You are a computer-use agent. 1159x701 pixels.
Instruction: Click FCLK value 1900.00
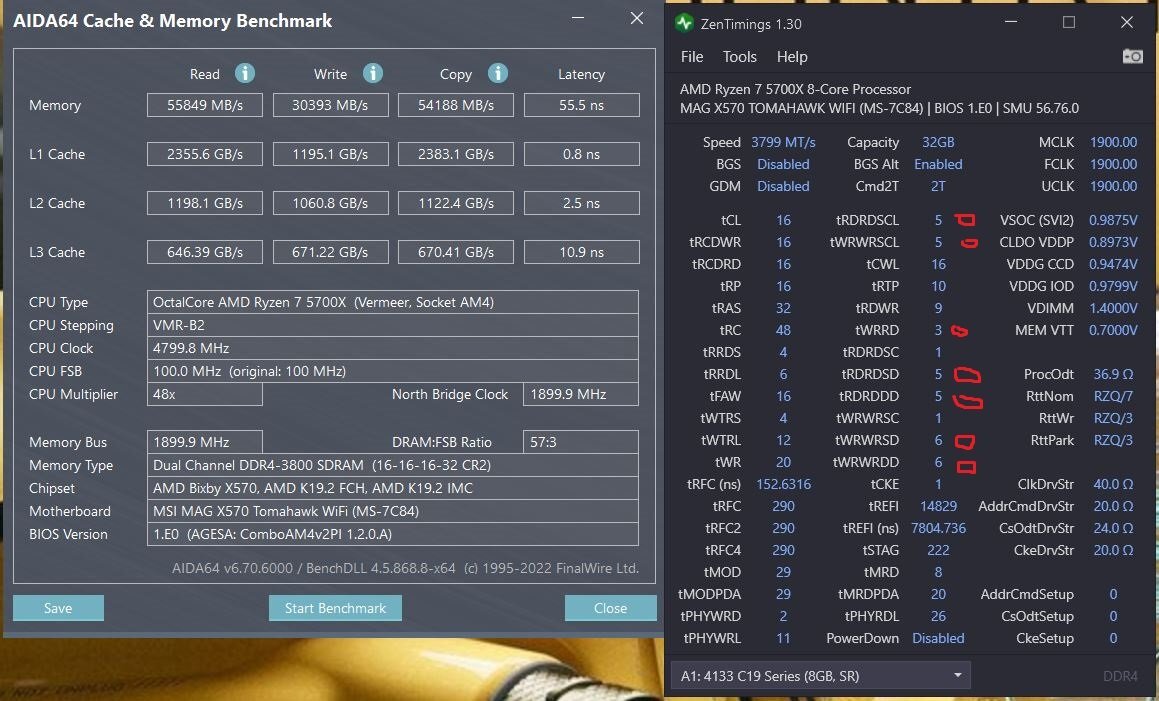pos(1113,164)
